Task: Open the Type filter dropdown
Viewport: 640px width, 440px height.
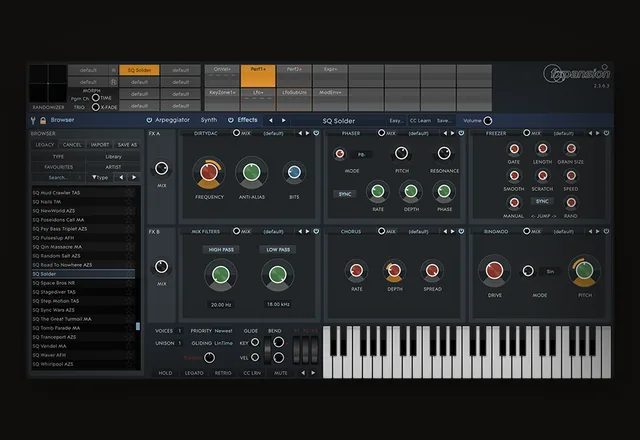Action: [100, 178]
